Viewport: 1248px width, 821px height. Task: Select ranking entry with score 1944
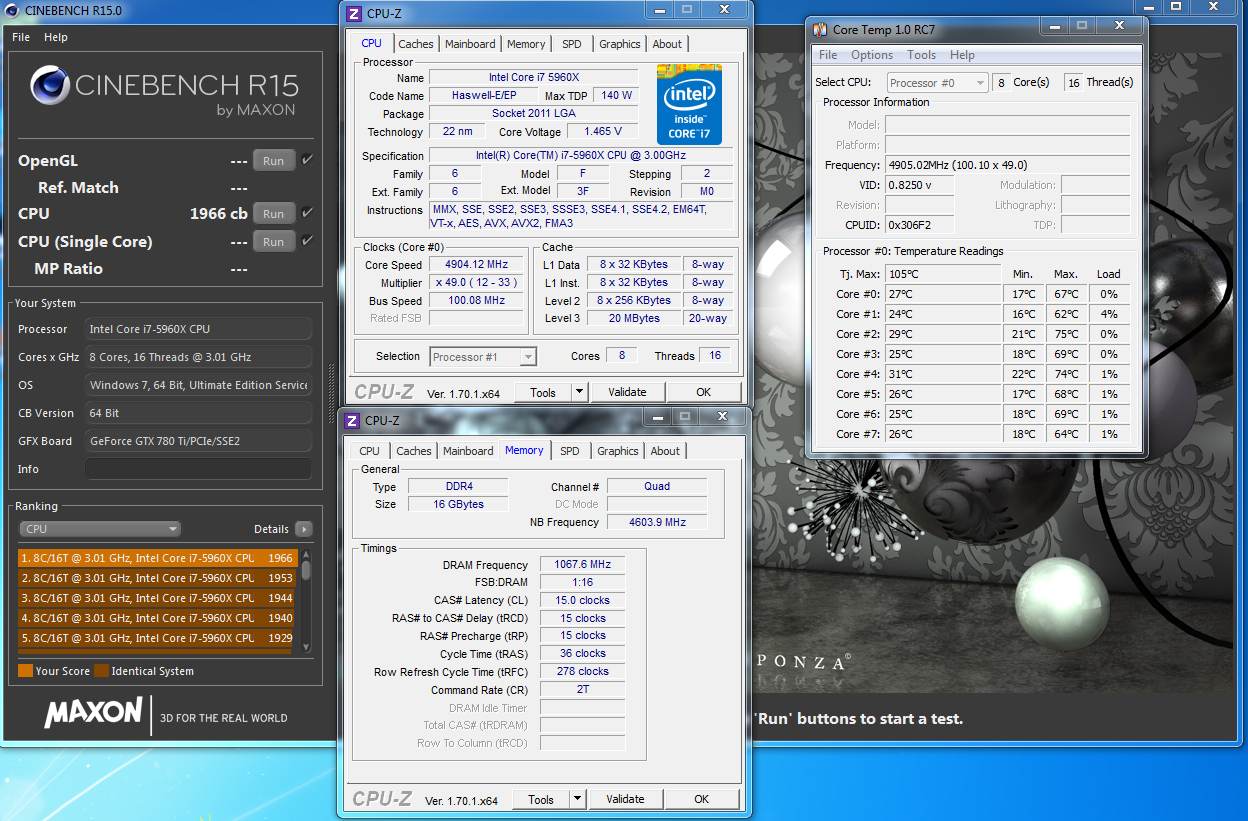click(157, 598)
